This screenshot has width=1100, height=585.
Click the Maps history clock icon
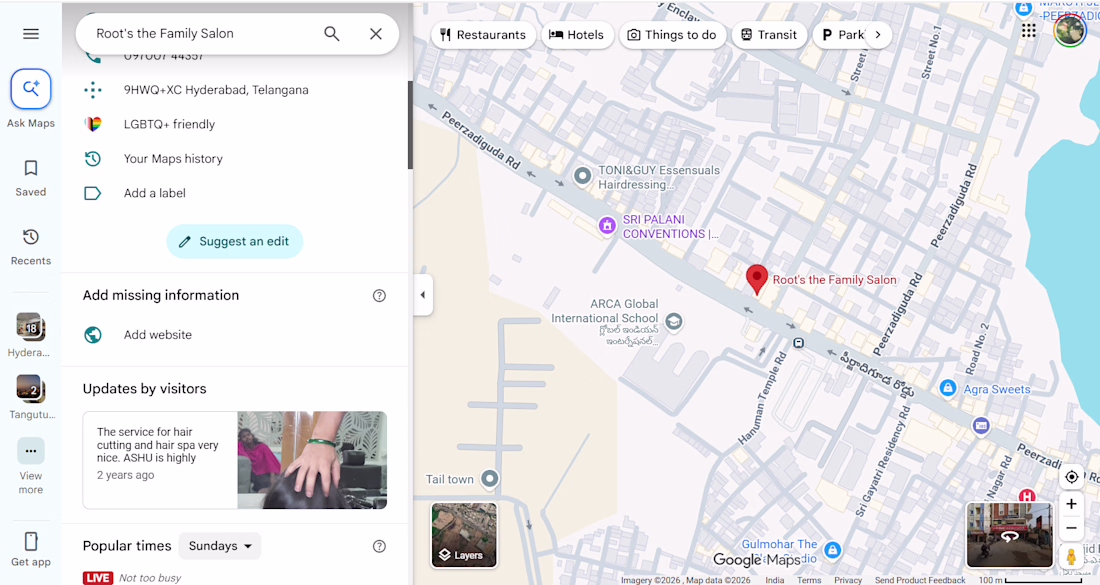[x=93, y=159]
